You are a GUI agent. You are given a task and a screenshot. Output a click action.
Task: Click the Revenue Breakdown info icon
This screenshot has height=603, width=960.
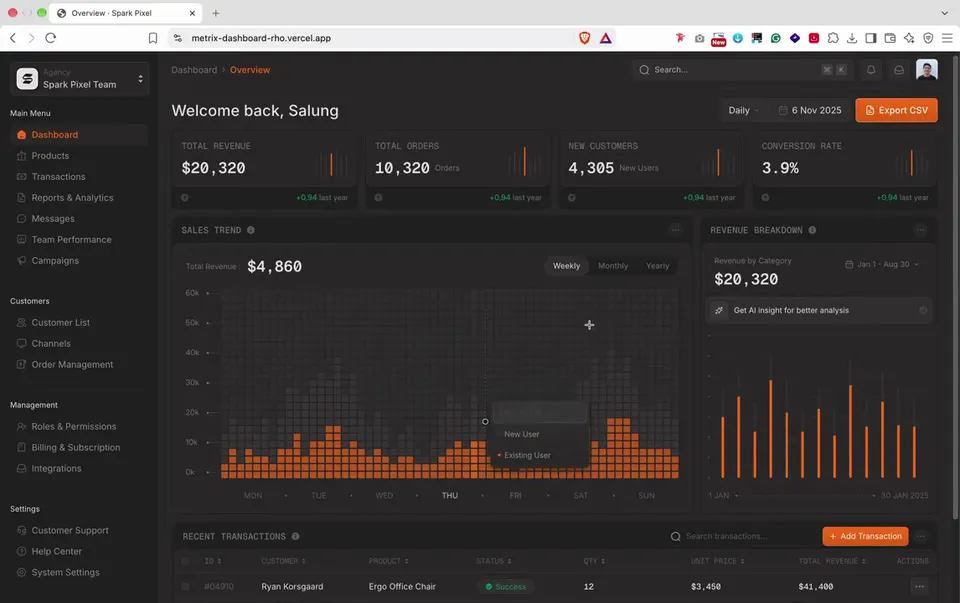point(812,230)
